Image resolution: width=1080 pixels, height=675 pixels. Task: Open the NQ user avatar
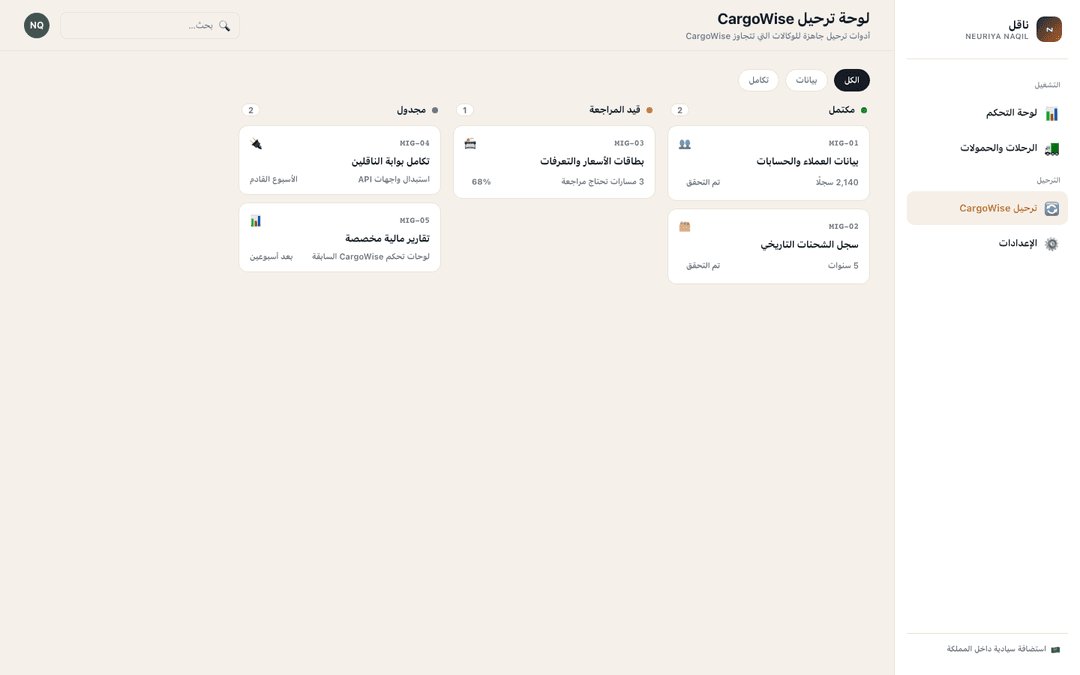(37, 25)
